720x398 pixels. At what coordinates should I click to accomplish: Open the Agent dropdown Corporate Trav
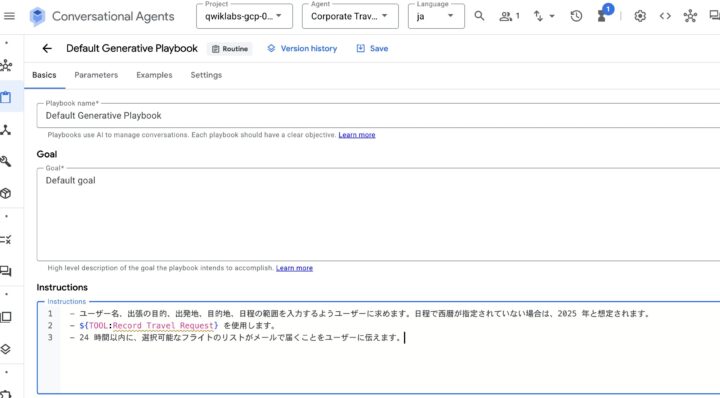(x=350, y=17)
